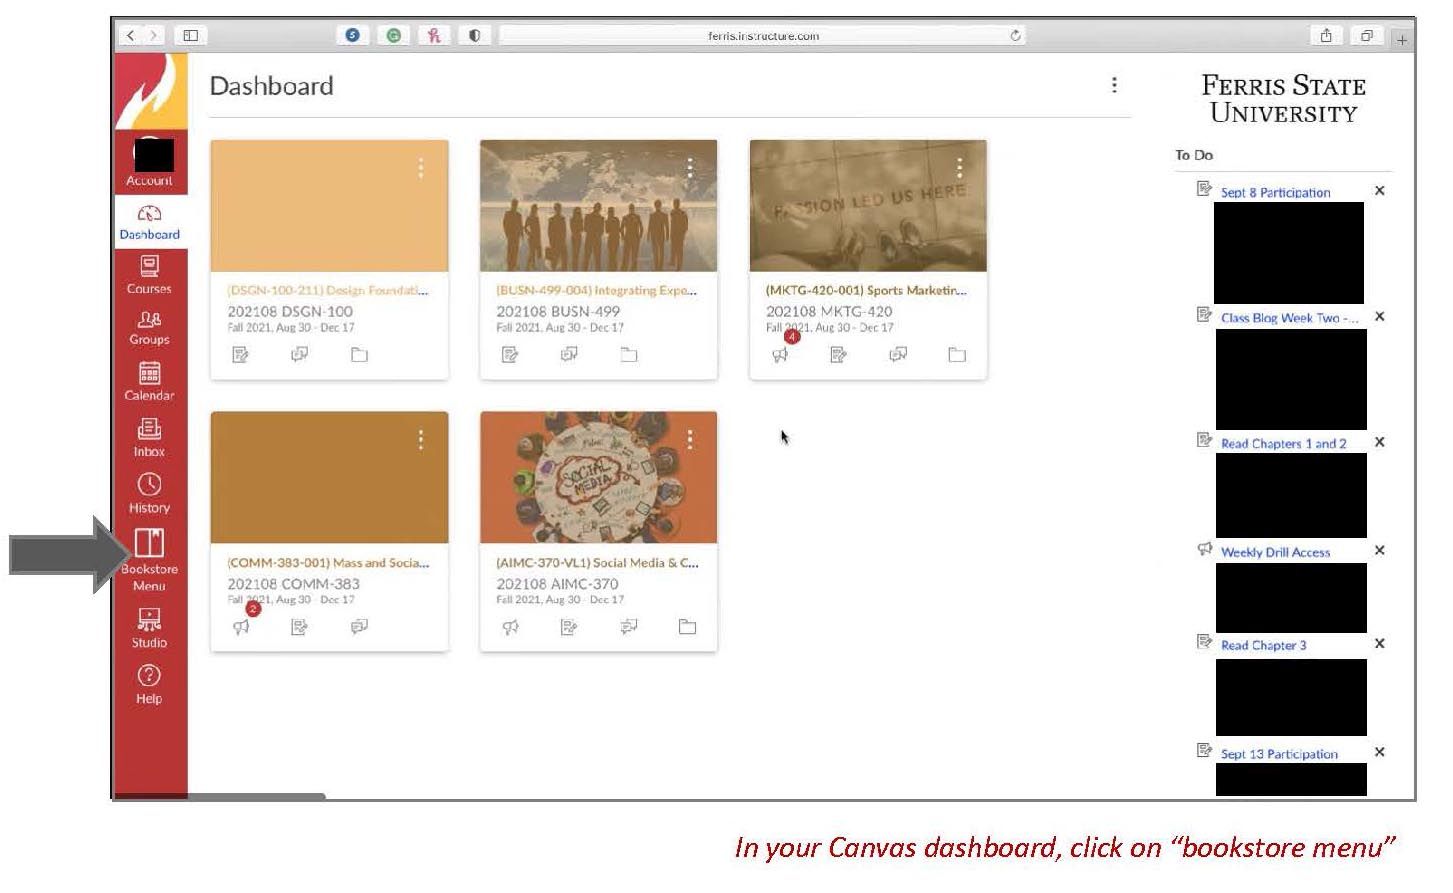Open Studio from the sidebar

coord(149,628)
